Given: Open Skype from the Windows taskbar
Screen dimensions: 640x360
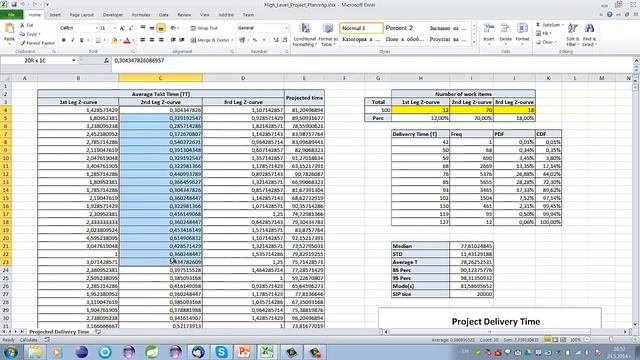Looking at the screenshot, I should tap(221, 351).
